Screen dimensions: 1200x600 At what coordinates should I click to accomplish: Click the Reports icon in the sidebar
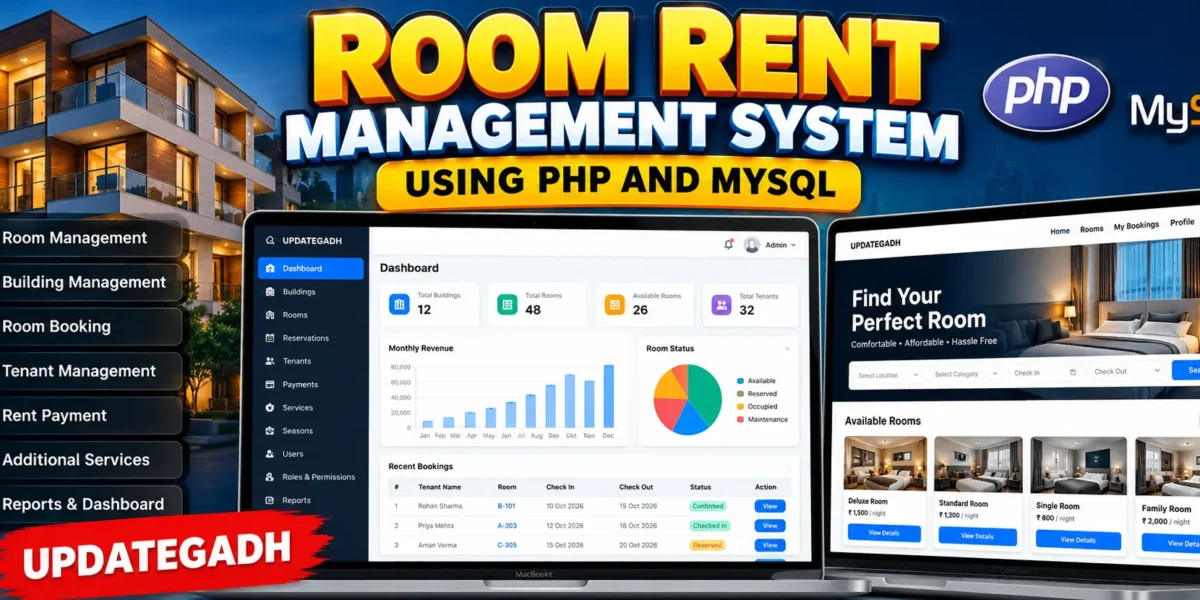[270, 500]
